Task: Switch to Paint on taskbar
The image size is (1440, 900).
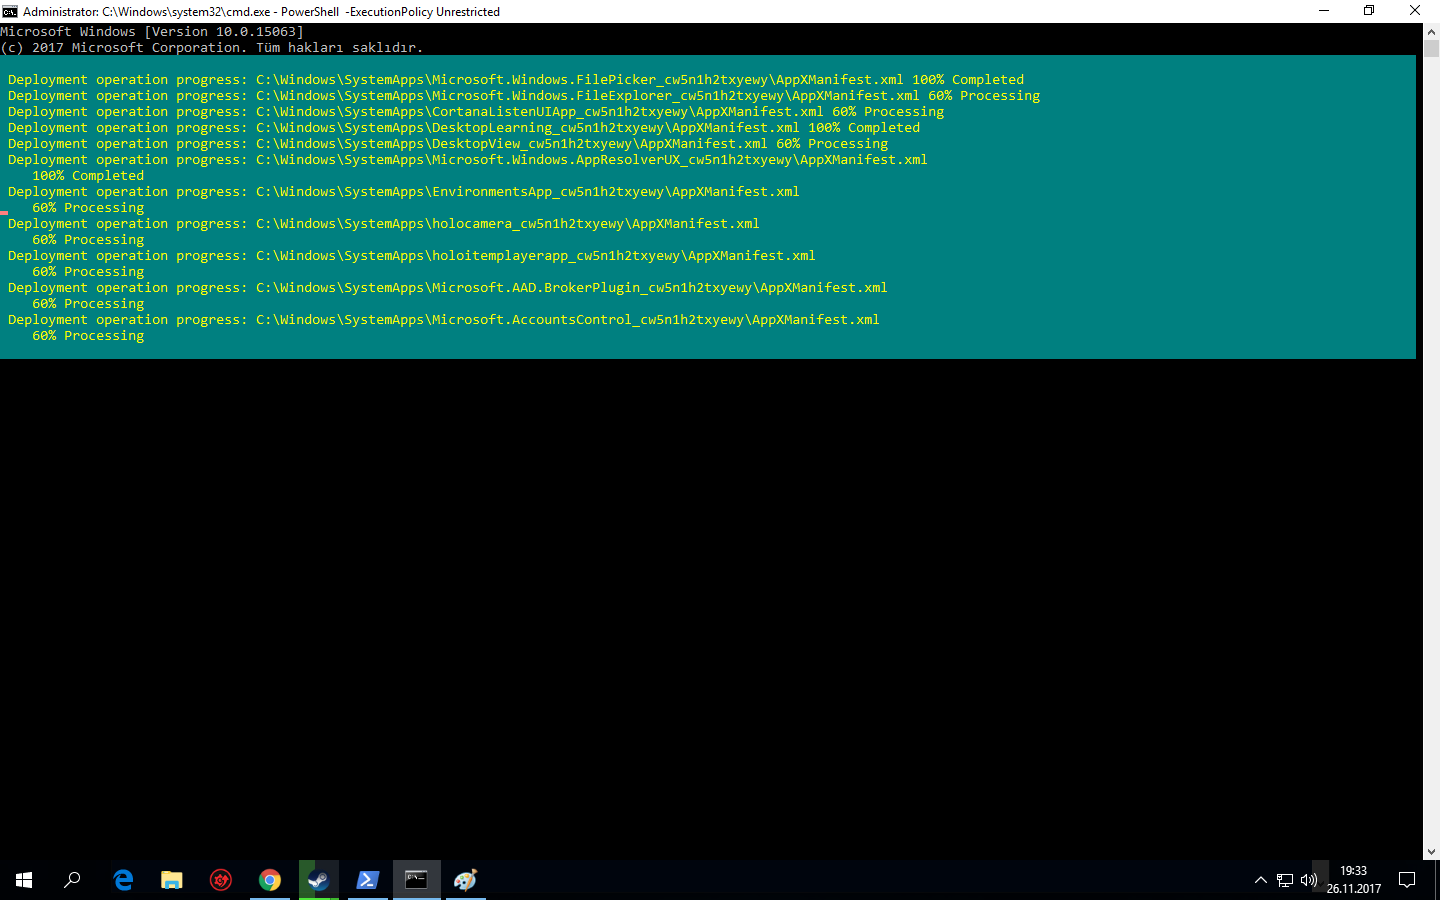Action: pos(466,880)
